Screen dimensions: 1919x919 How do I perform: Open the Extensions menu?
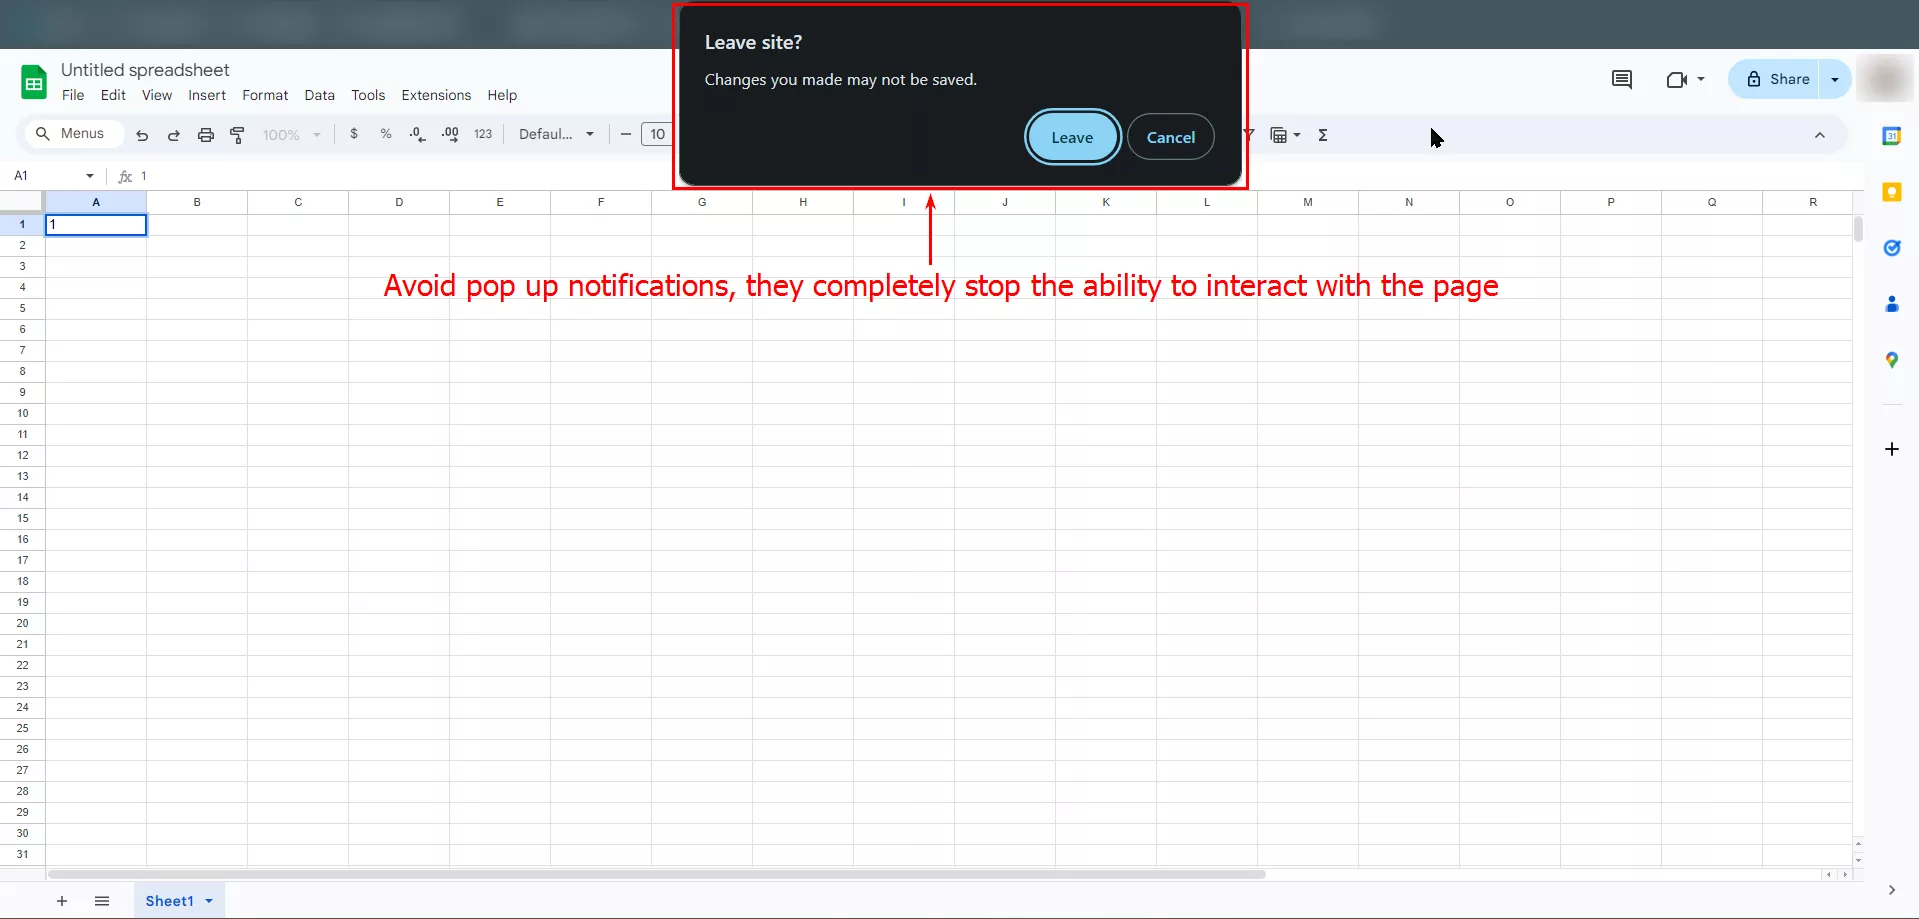pos(436,95)
